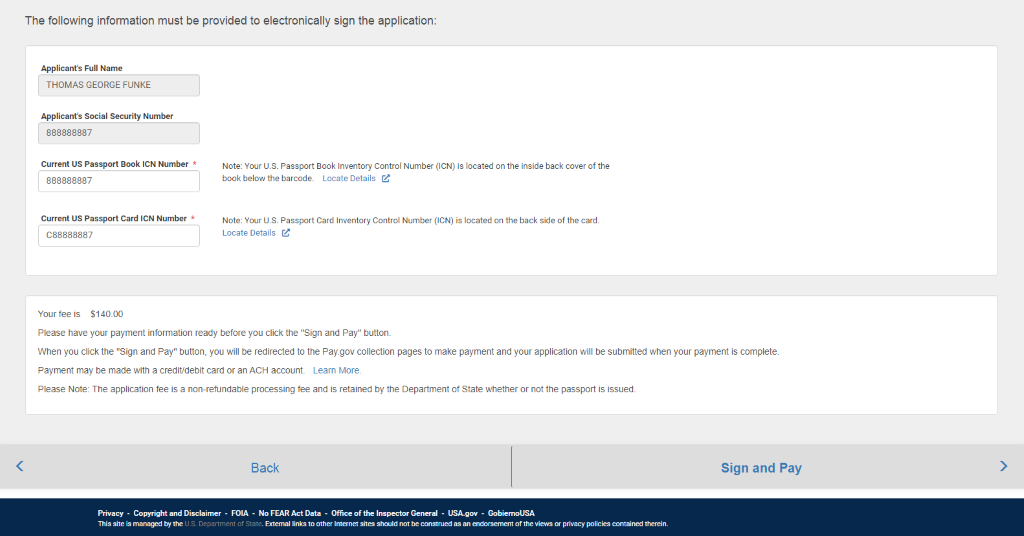Viewport: 1024px width, 536px height.
Task: Click the external-link icon beside Passport Book Locate Details
Action: tap(386, 179)
